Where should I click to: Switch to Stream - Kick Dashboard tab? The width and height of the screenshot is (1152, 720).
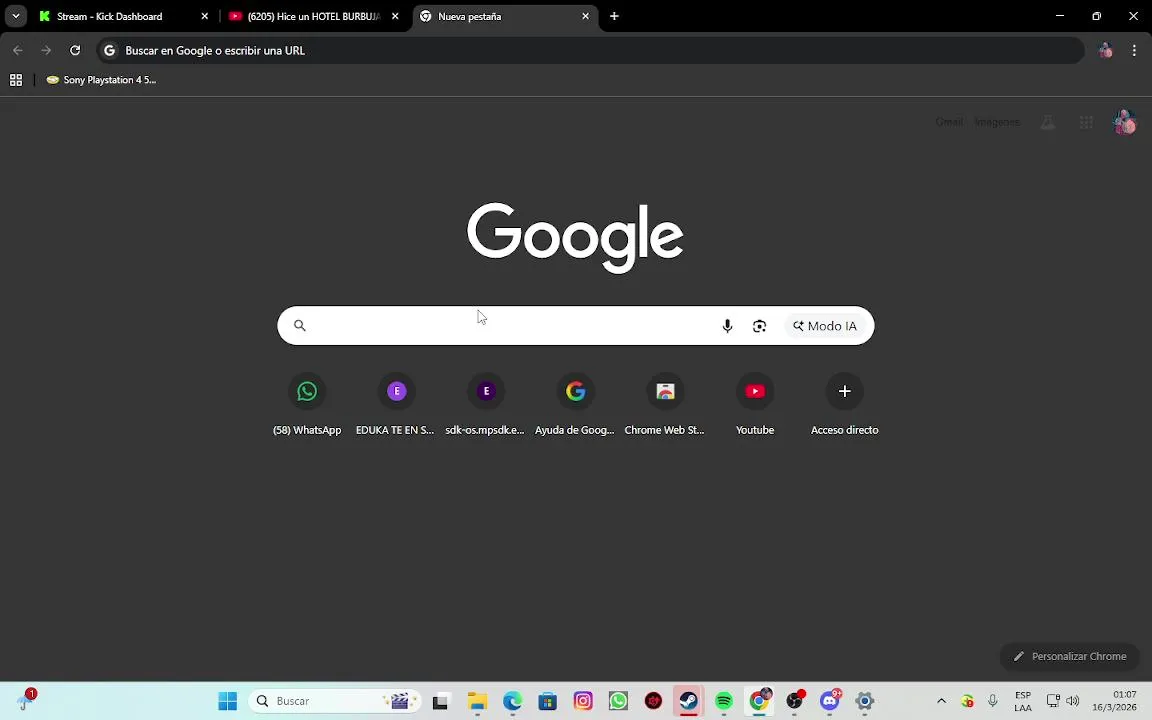point(121,16)
